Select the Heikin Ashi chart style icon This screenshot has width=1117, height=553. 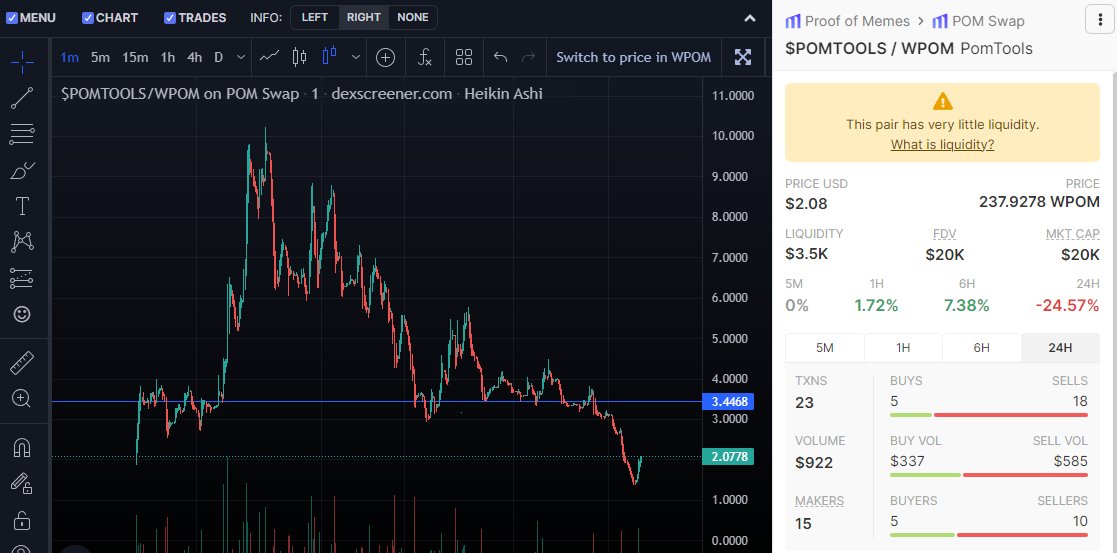[x=330, y=57]
